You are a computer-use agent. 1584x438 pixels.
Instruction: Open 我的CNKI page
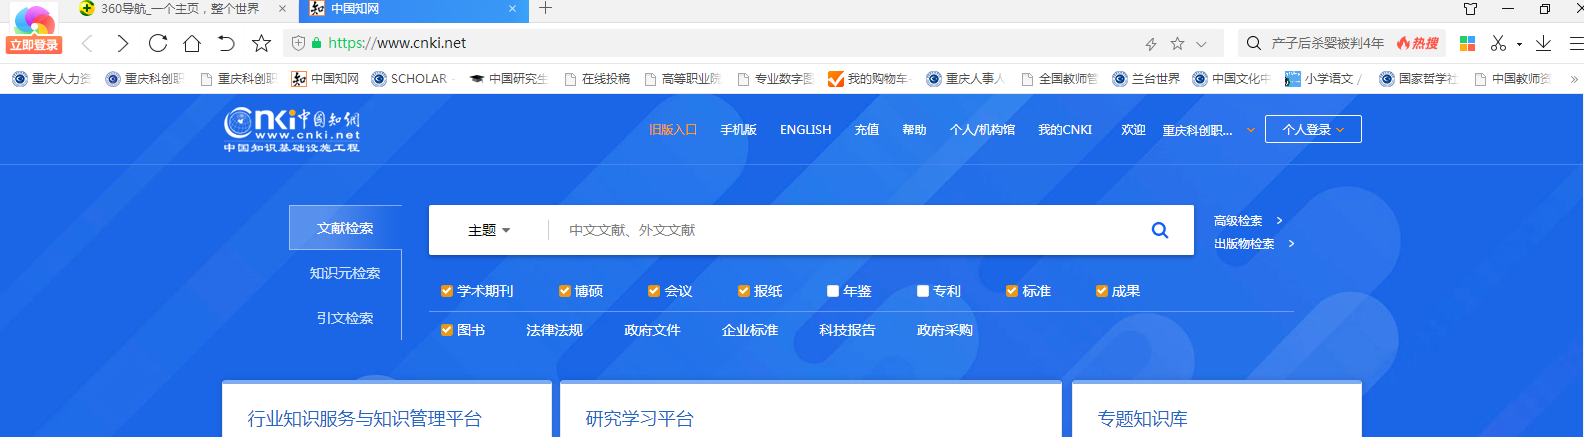pos(1065,130)
